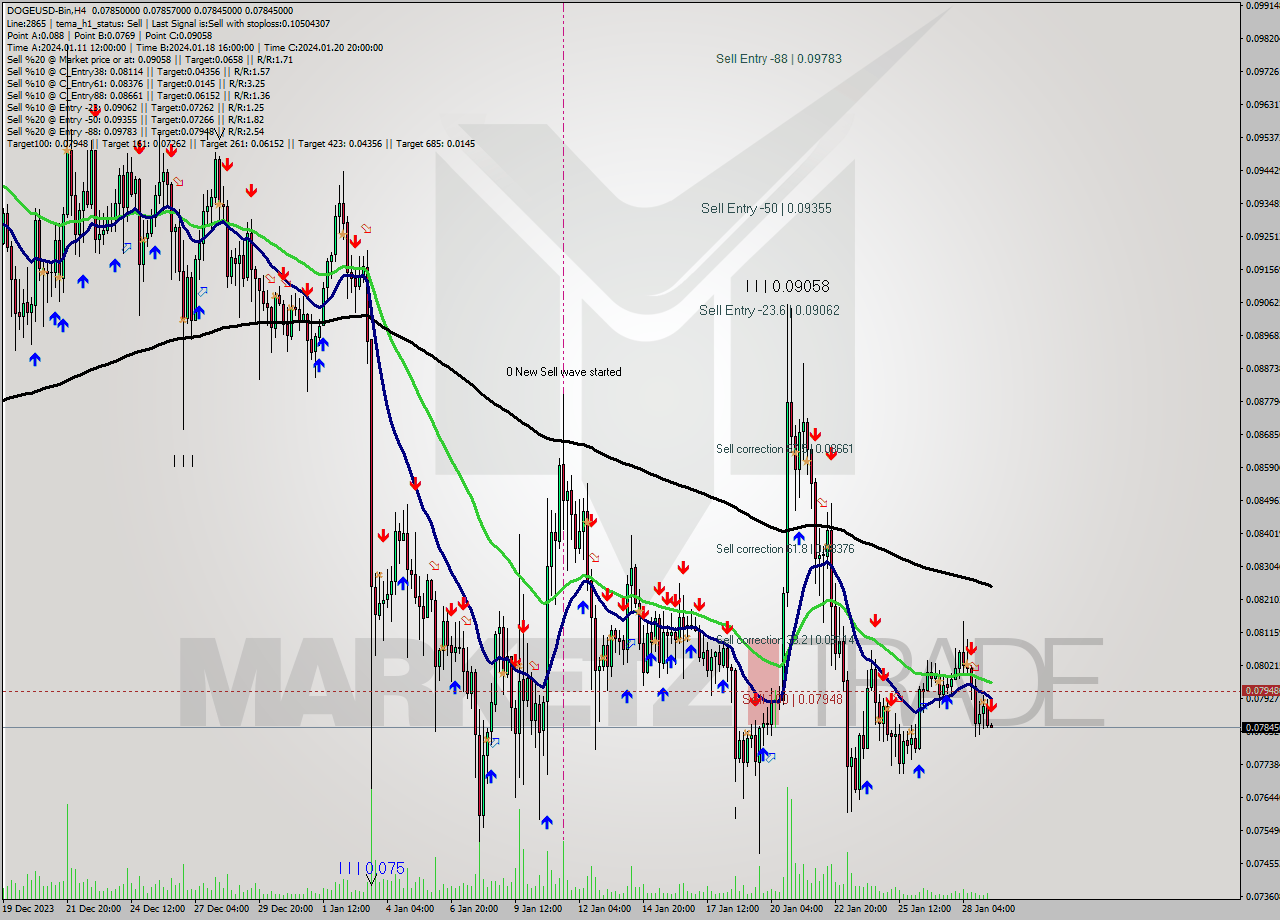
Task: Click the red 0.07948 price tag on axis
Action: point(1260,691)
